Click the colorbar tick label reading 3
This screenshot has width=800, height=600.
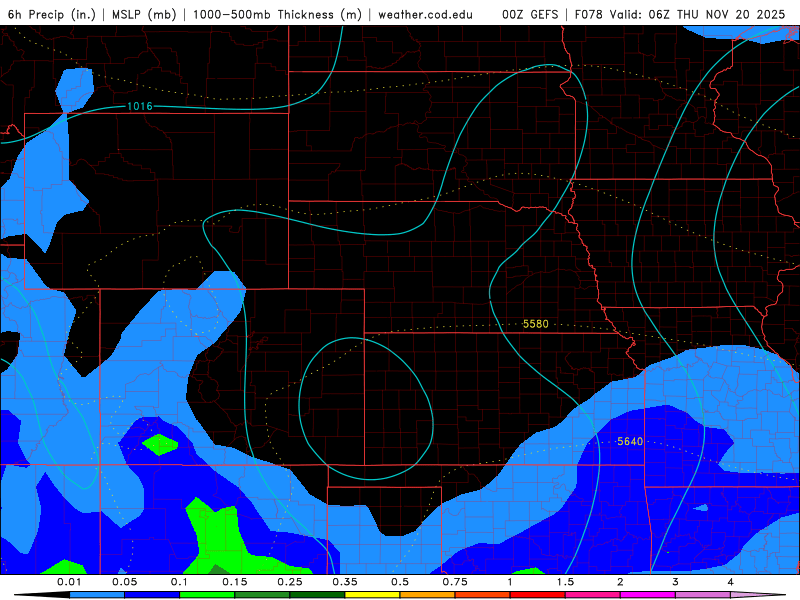tap(676, 582)
